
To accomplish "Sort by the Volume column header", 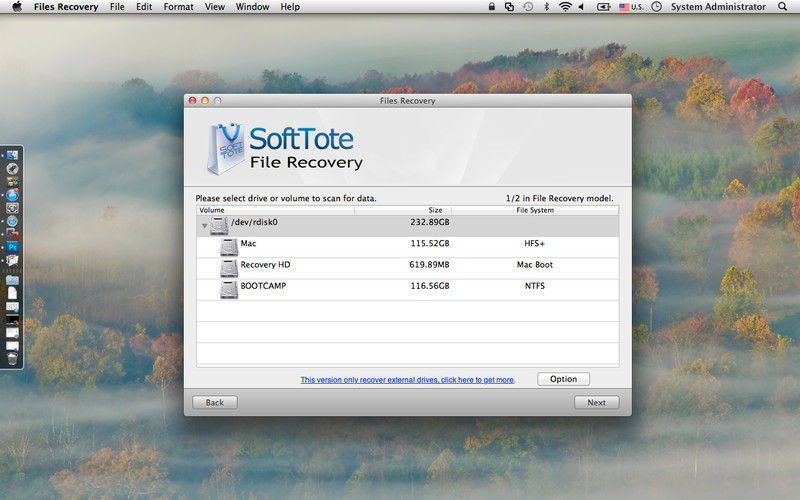I will coord(276,210).
